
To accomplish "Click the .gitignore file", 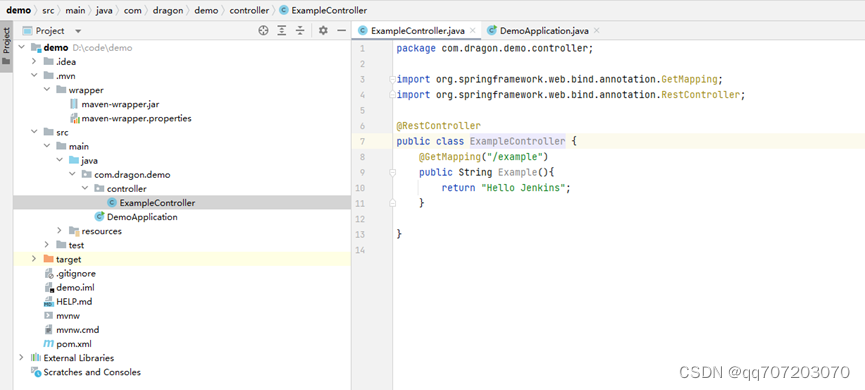I will [76, 273].
